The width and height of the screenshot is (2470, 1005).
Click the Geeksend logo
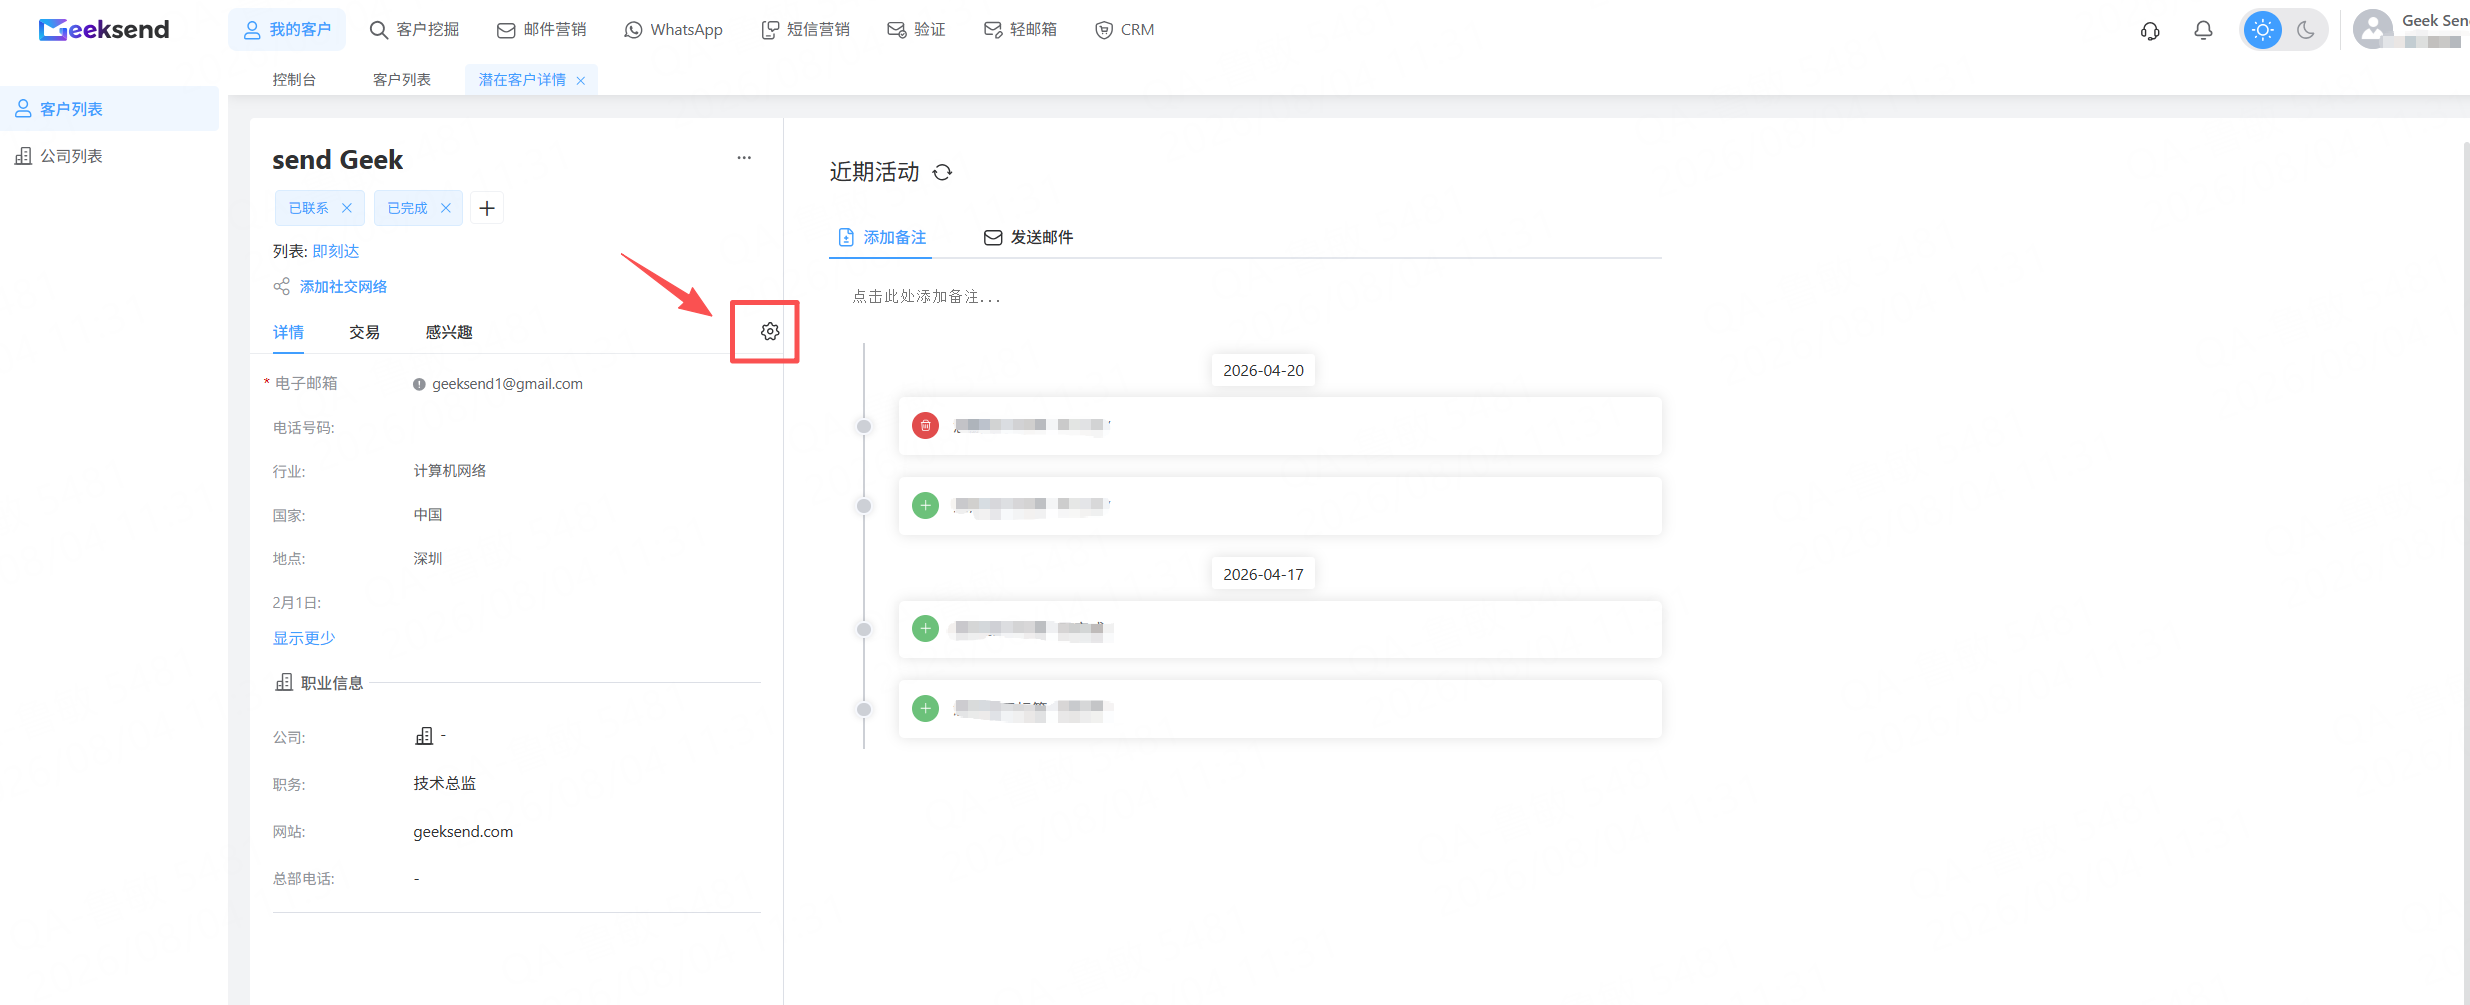[x=104, y=30]
